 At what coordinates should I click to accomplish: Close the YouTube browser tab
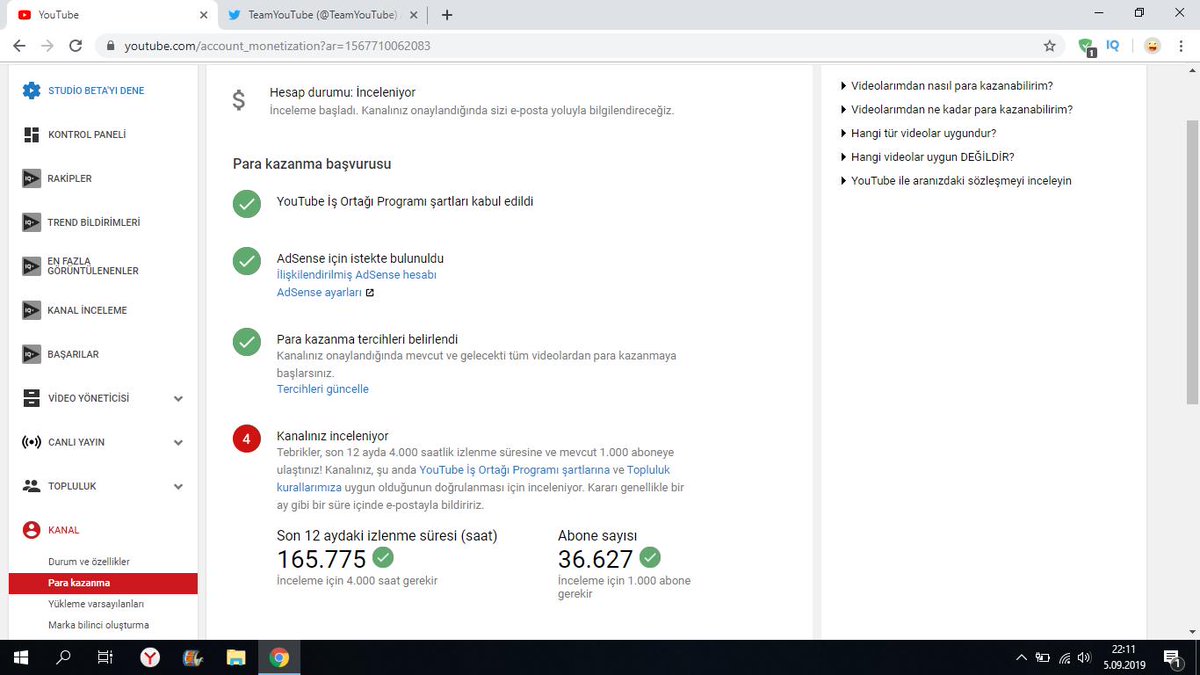tap(203, 15)
